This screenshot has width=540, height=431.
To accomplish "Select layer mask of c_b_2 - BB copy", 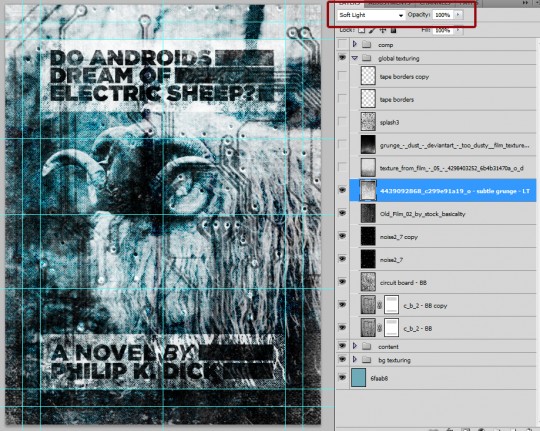I will pyautogui.click(x=391, y=305).
